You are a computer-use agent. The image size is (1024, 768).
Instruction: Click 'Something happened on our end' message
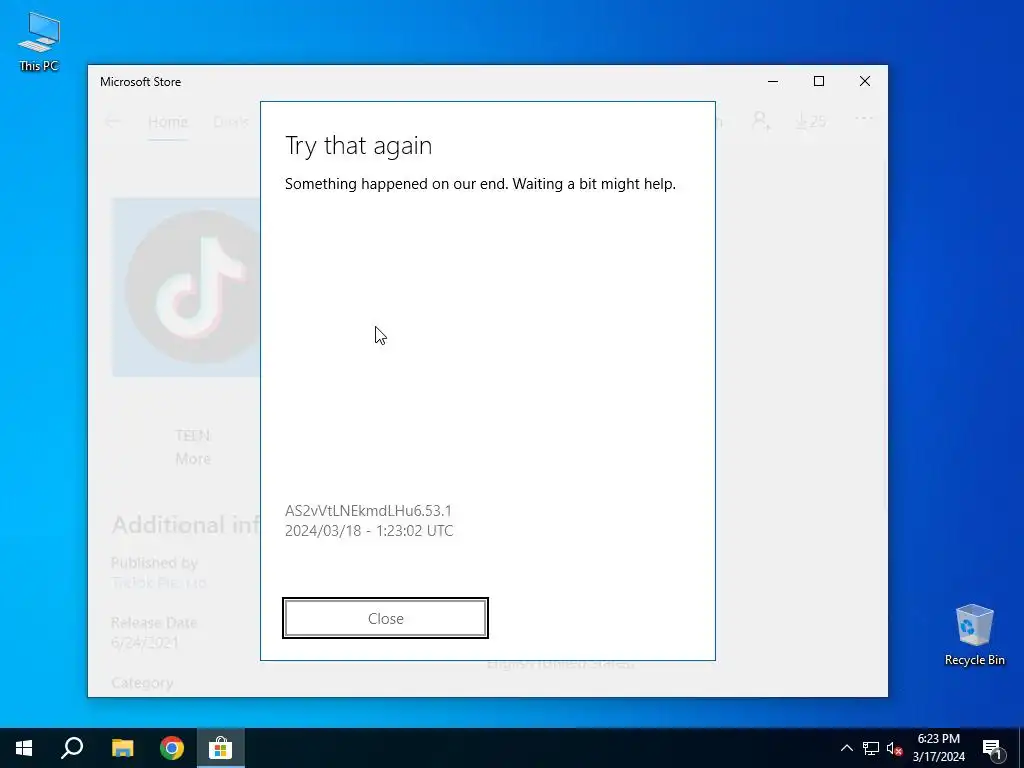coord(480,184)
